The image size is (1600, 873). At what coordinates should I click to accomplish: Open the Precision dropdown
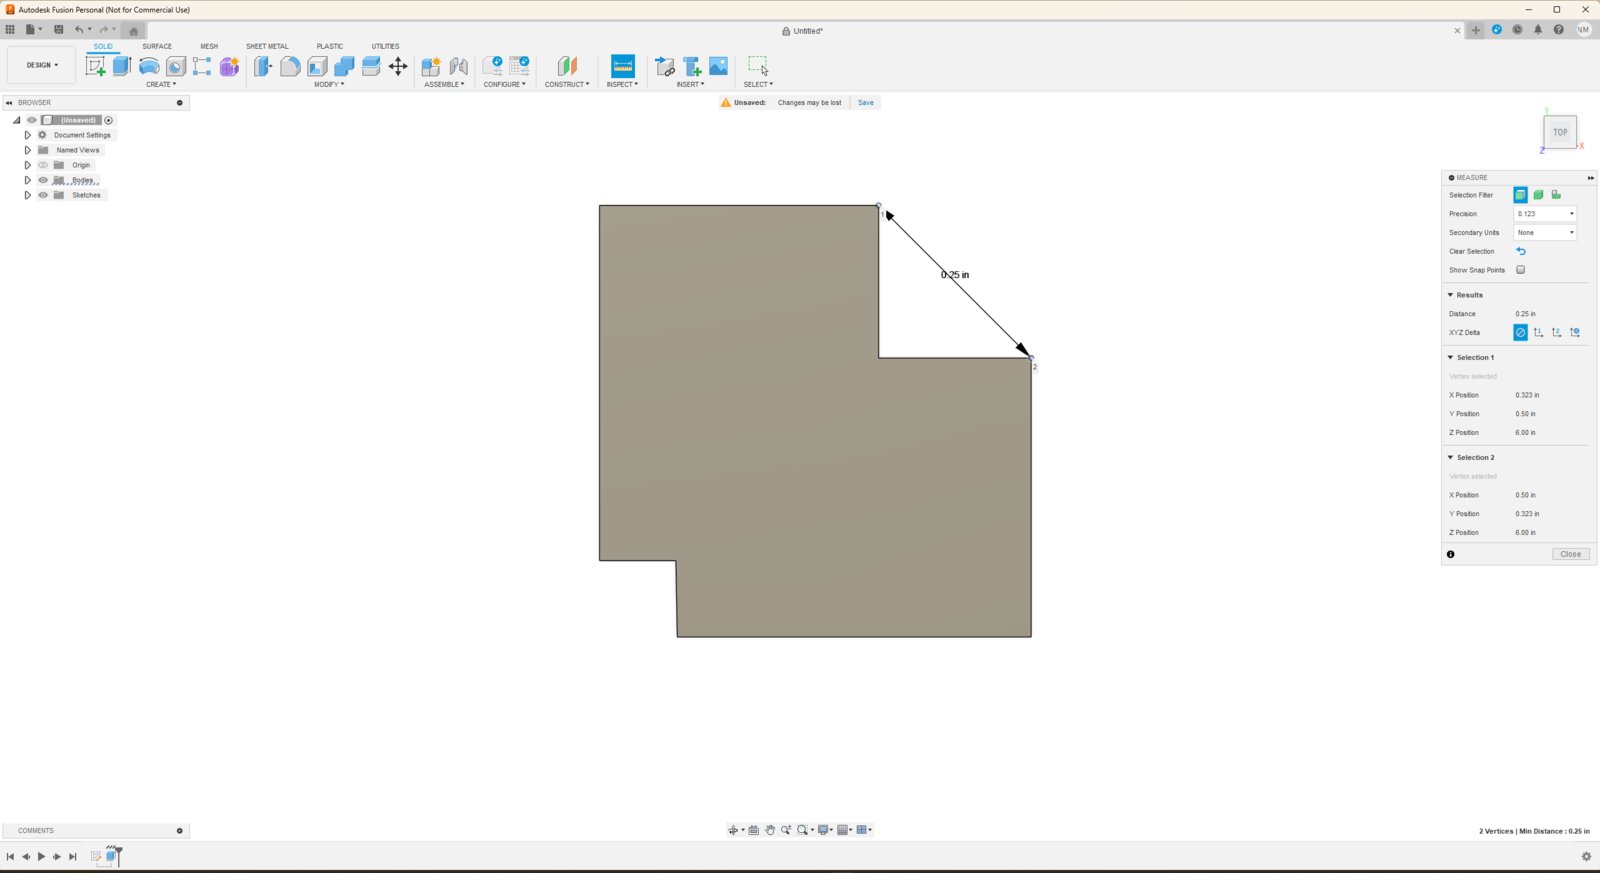click(1545, 214)
